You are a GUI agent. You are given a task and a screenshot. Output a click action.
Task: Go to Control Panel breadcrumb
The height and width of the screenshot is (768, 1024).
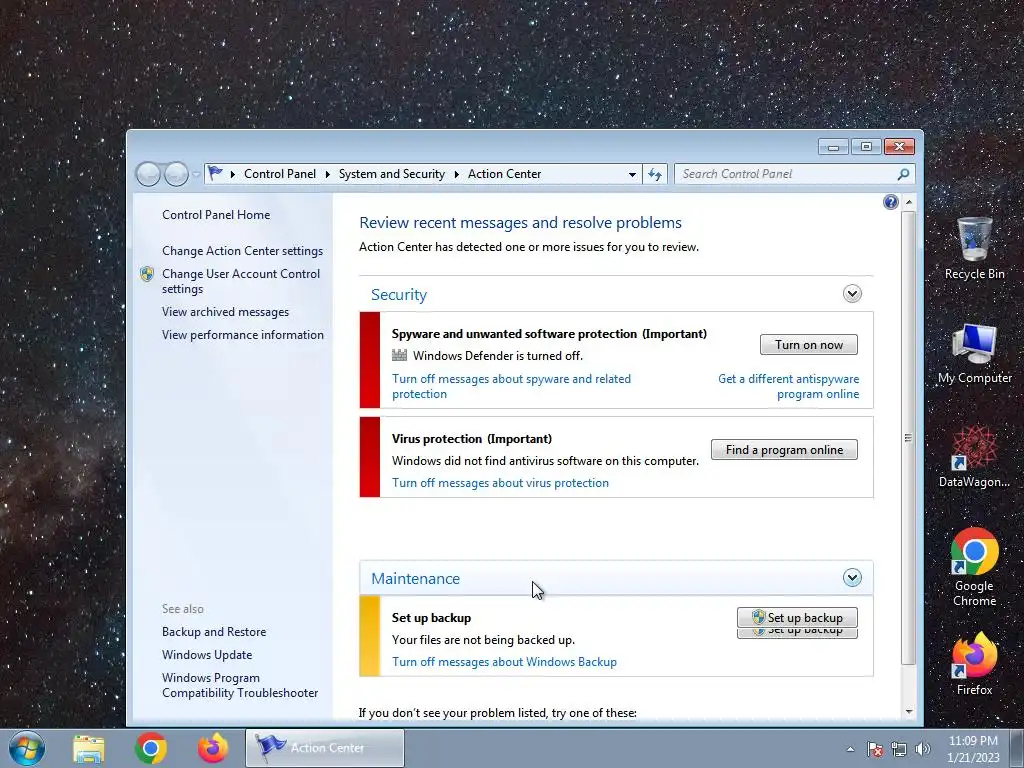pos(280,174)
